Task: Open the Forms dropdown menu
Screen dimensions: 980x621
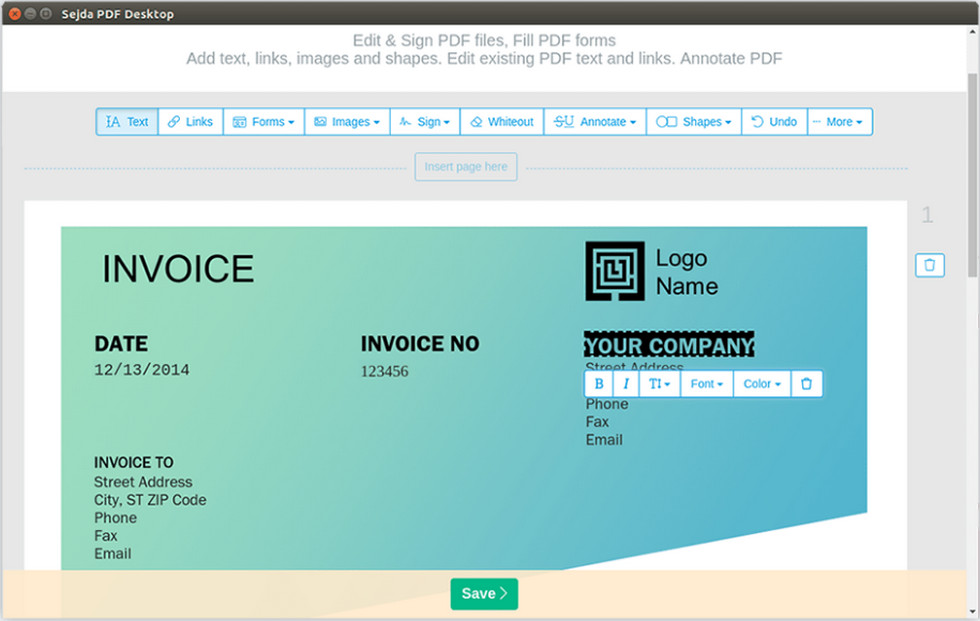Action: click(x=264, y=122)
